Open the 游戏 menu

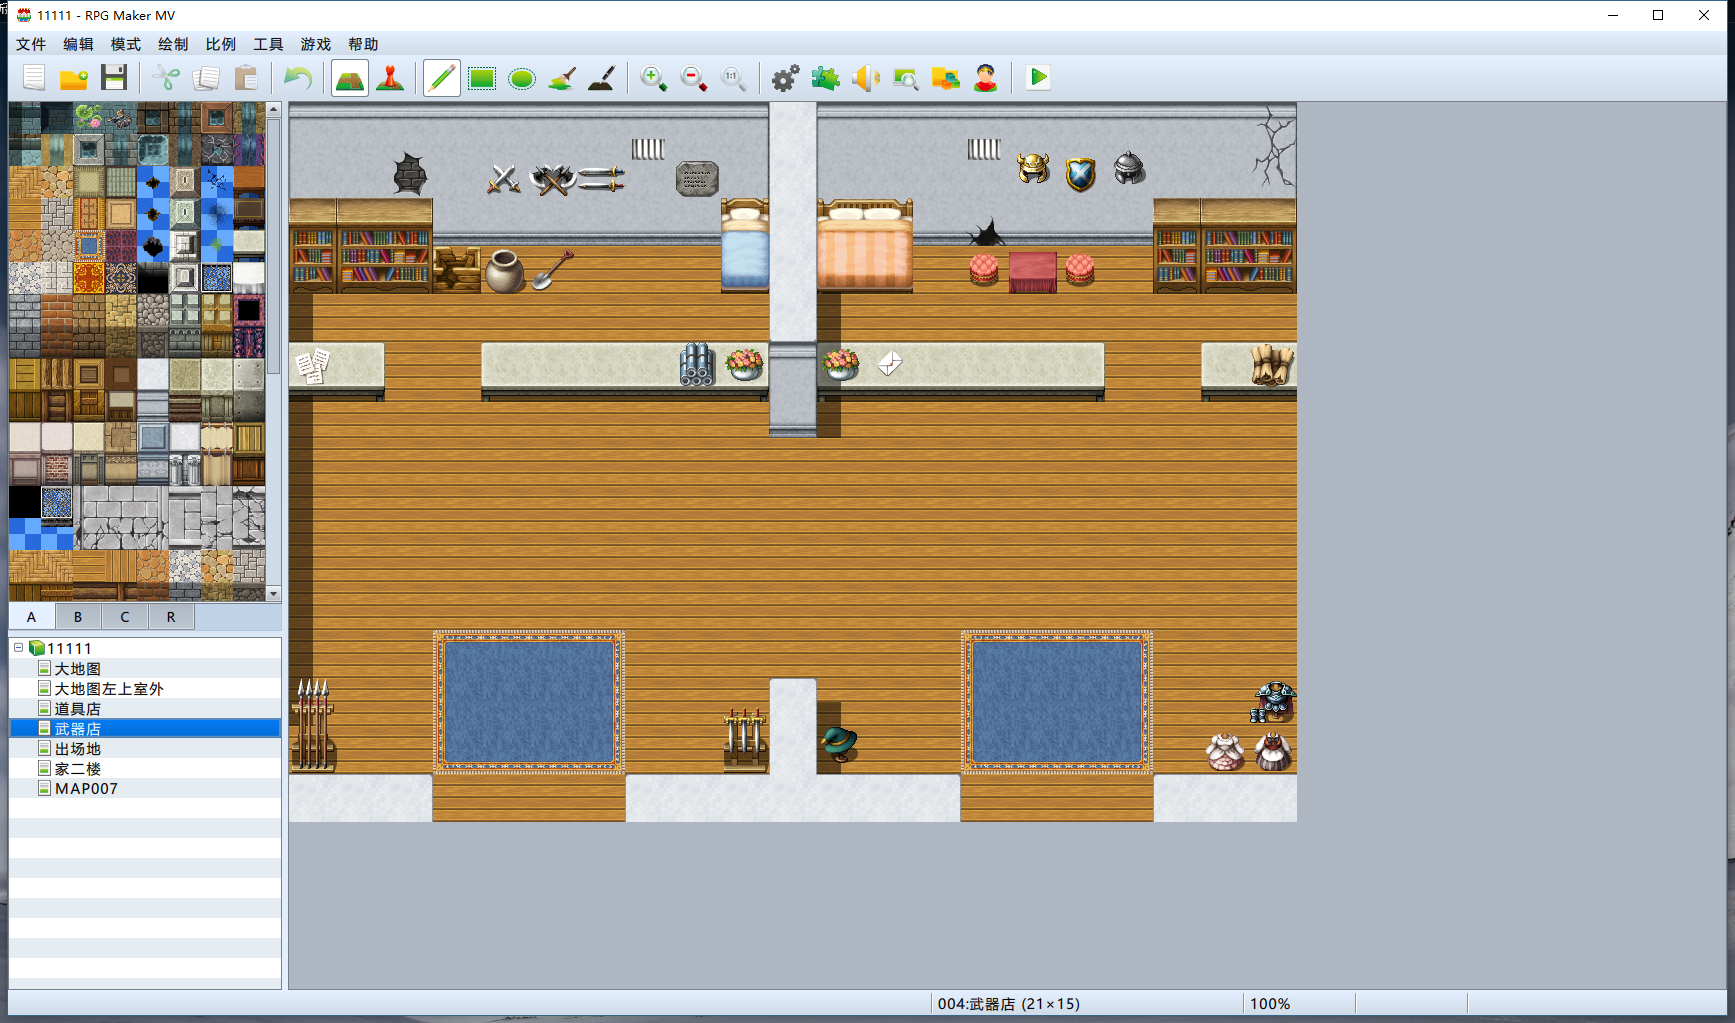[x=316, y=44]
